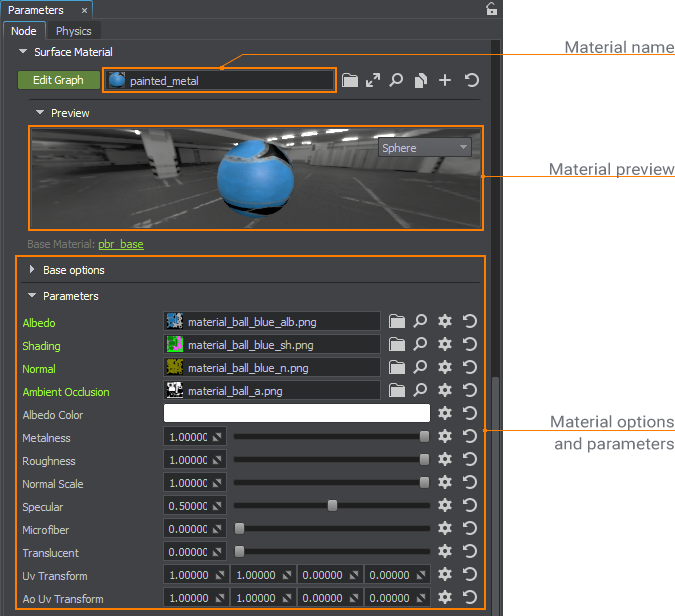Select the Node tab
The image size is (675, 616).
click(23, 31)
